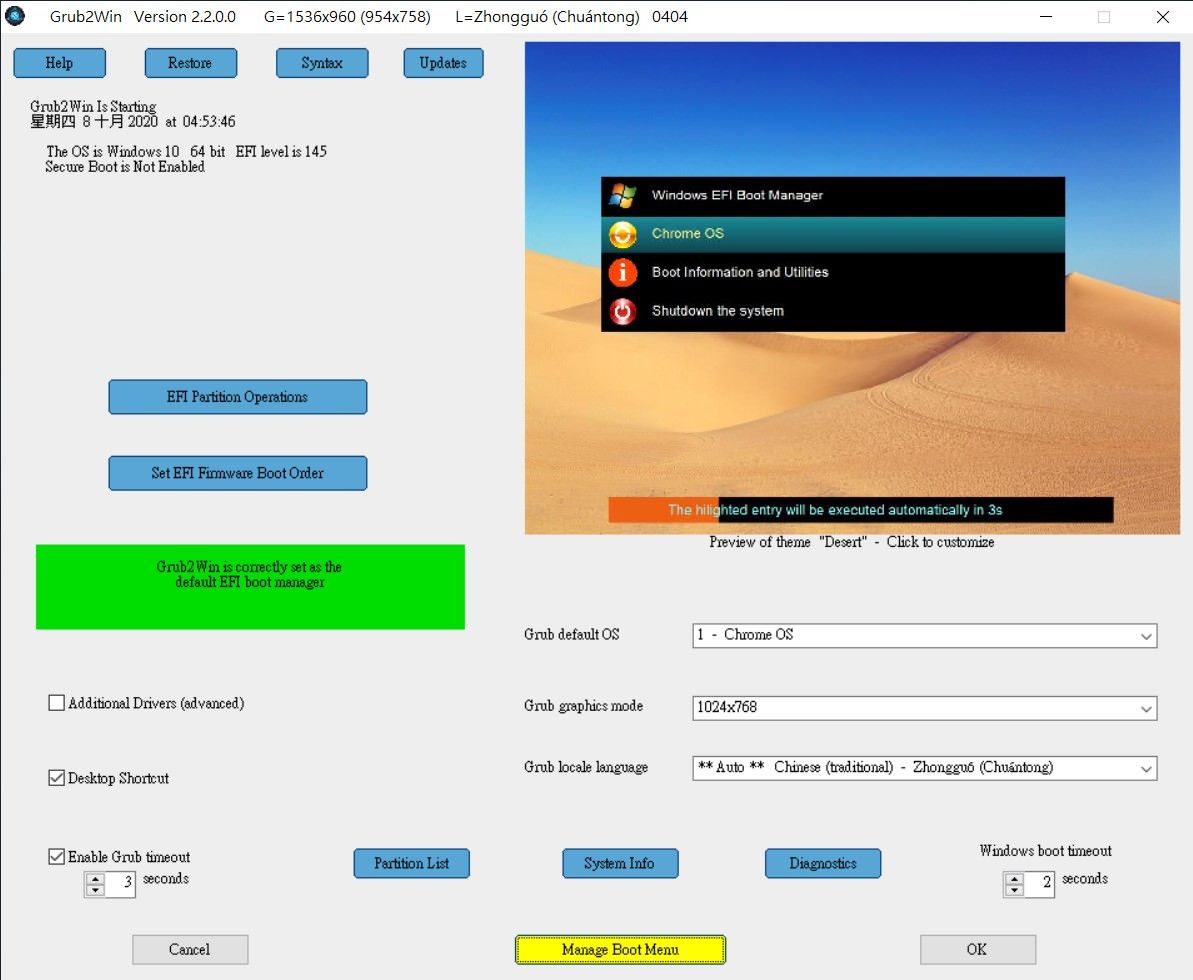Increase Grub timeout seconds with up arrow
1193x980 pixels.
click(95, 879)
